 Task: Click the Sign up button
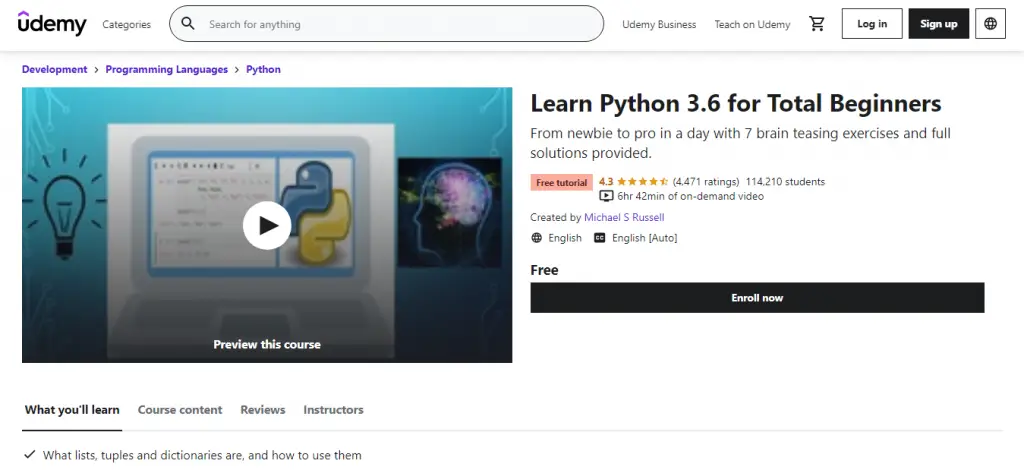[938, 24]
